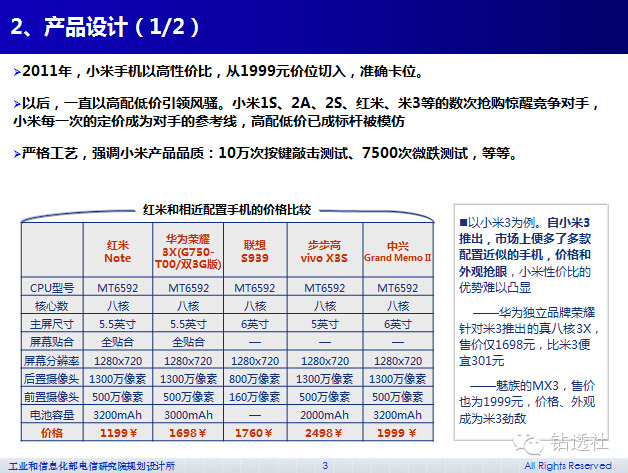Click the 主屏尺寸 row label
The width and height of the screenshot is (628, 473).
click(x=52, y=324)
